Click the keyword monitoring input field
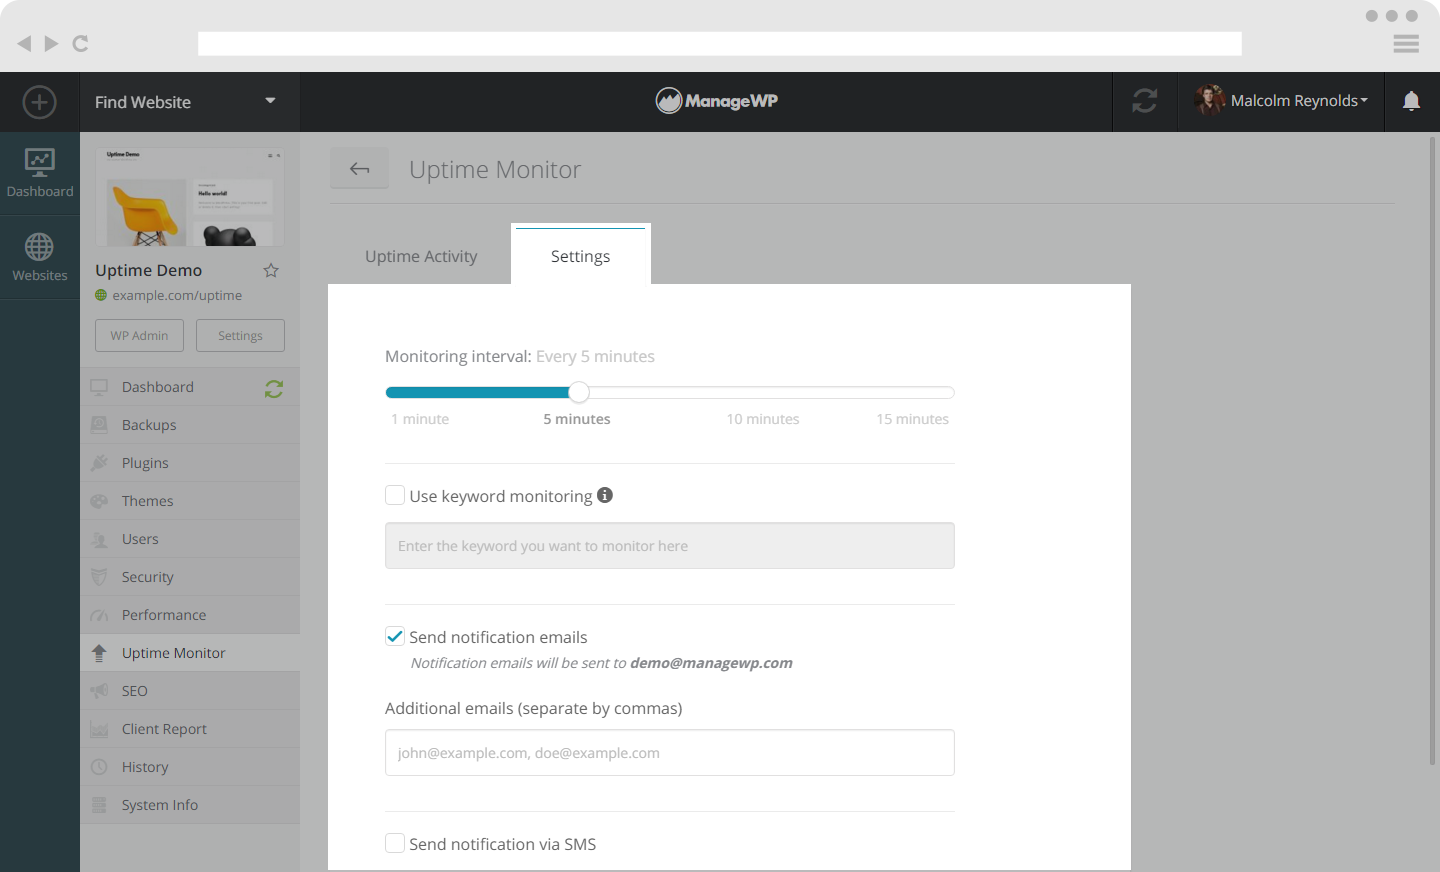Viewport: 1440px width, 872px height. point(670,546)
